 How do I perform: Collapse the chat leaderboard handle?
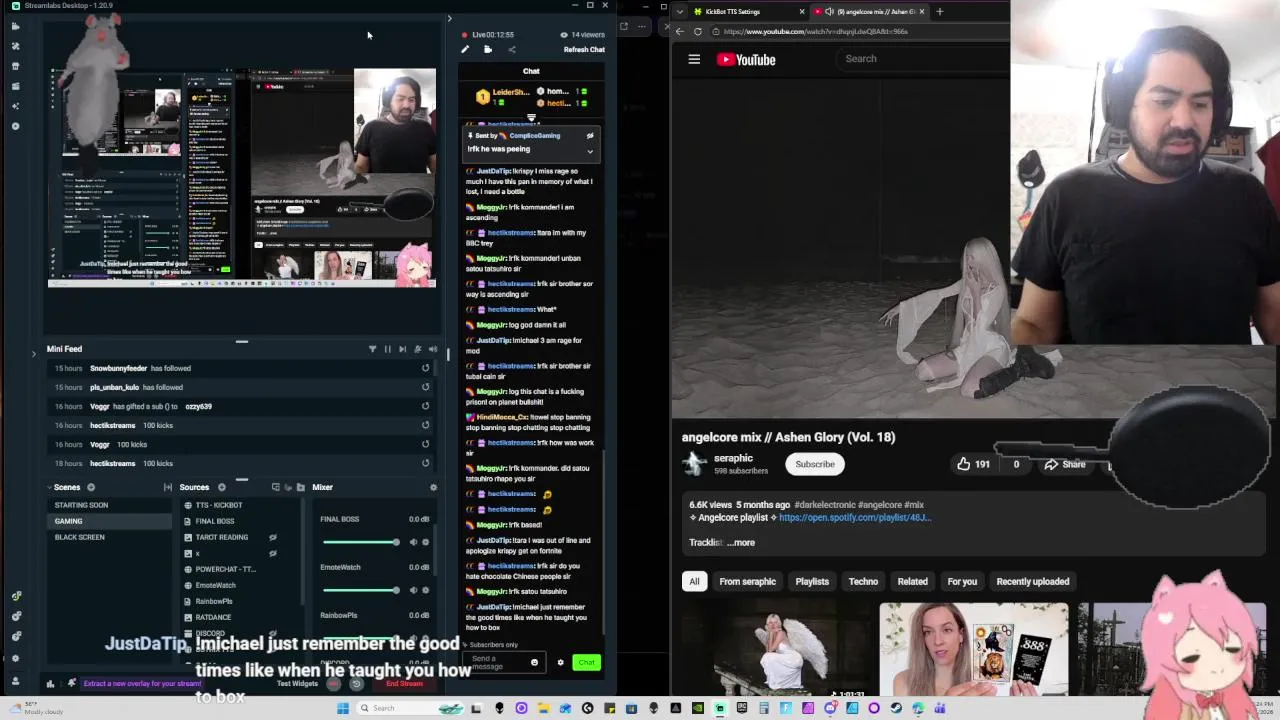tap(531, 119)
